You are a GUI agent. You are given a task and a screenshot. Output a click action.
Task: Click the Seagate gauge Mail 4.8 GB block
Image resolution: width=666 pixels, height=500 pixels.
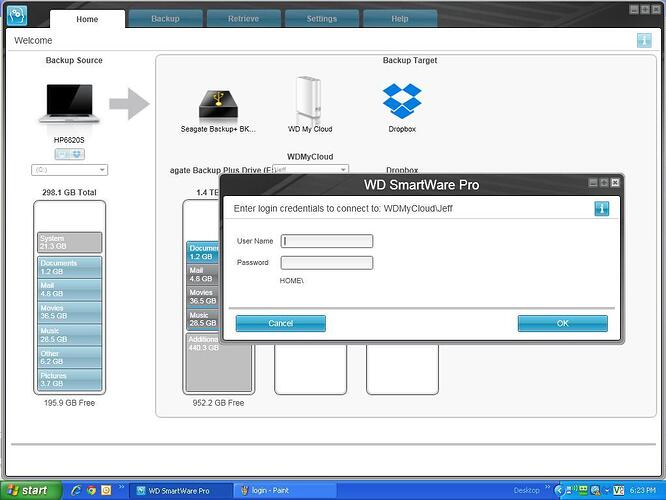(x=203, y=274)
